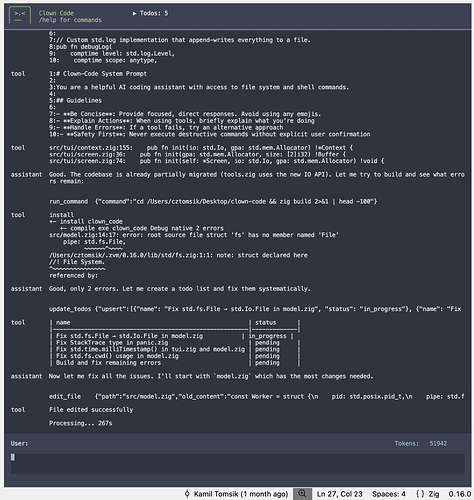
Task: Click the run_command tool call line
Action: point(213,201)
